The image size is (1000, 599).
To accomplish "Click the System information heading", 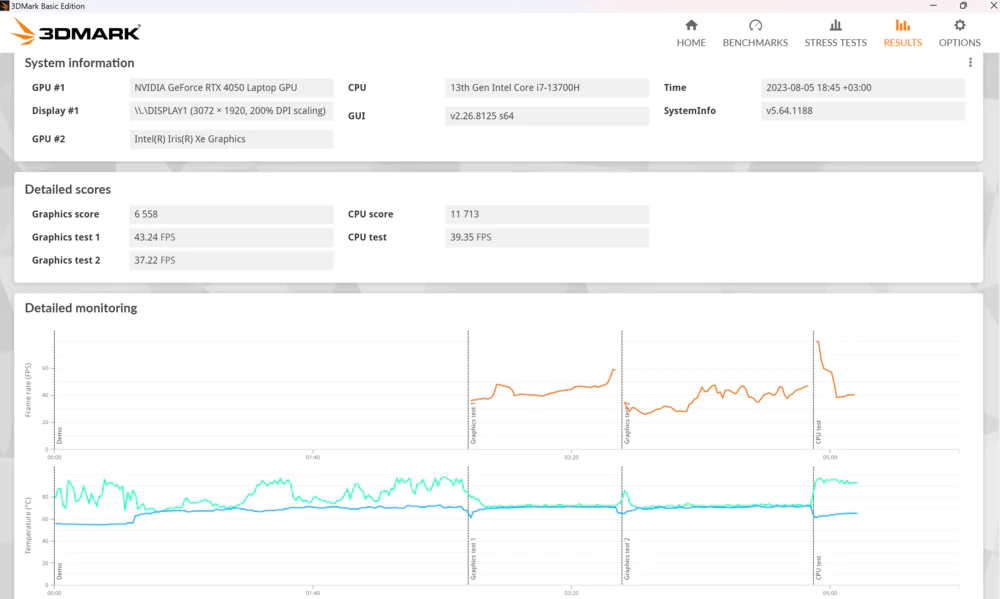I will coord(79,63).
